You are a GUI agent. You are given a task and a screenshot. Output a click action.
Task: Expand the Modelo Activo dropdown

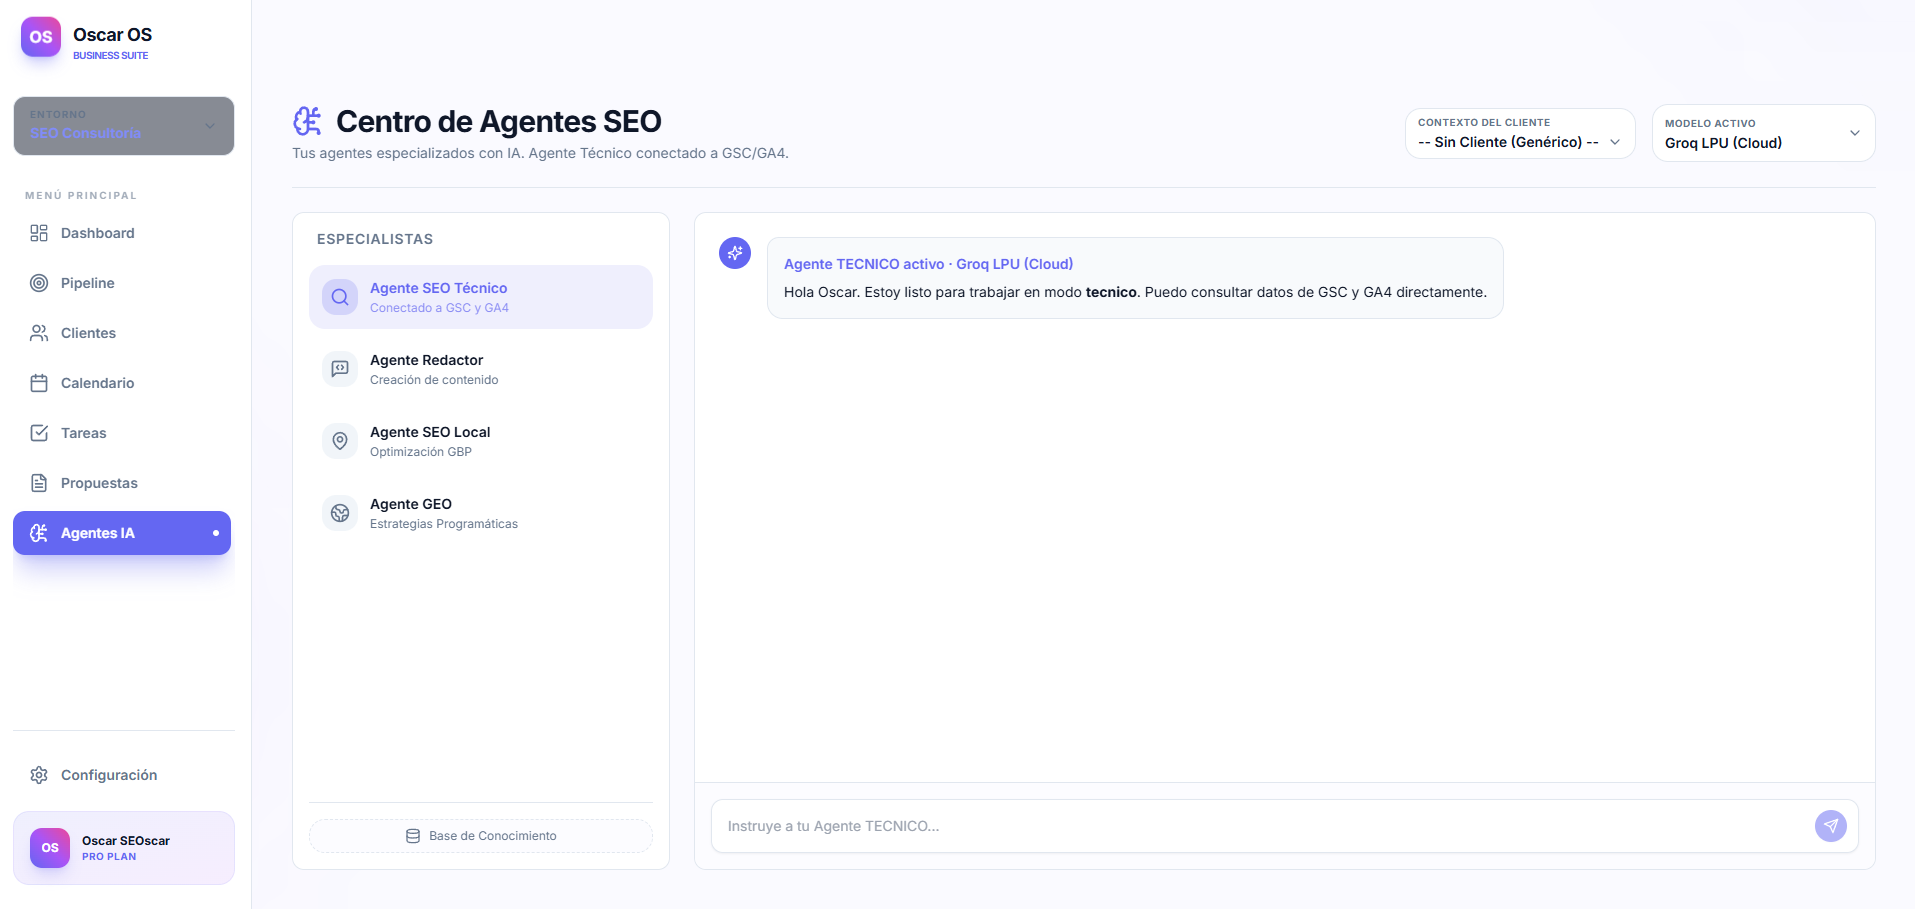1762,133
